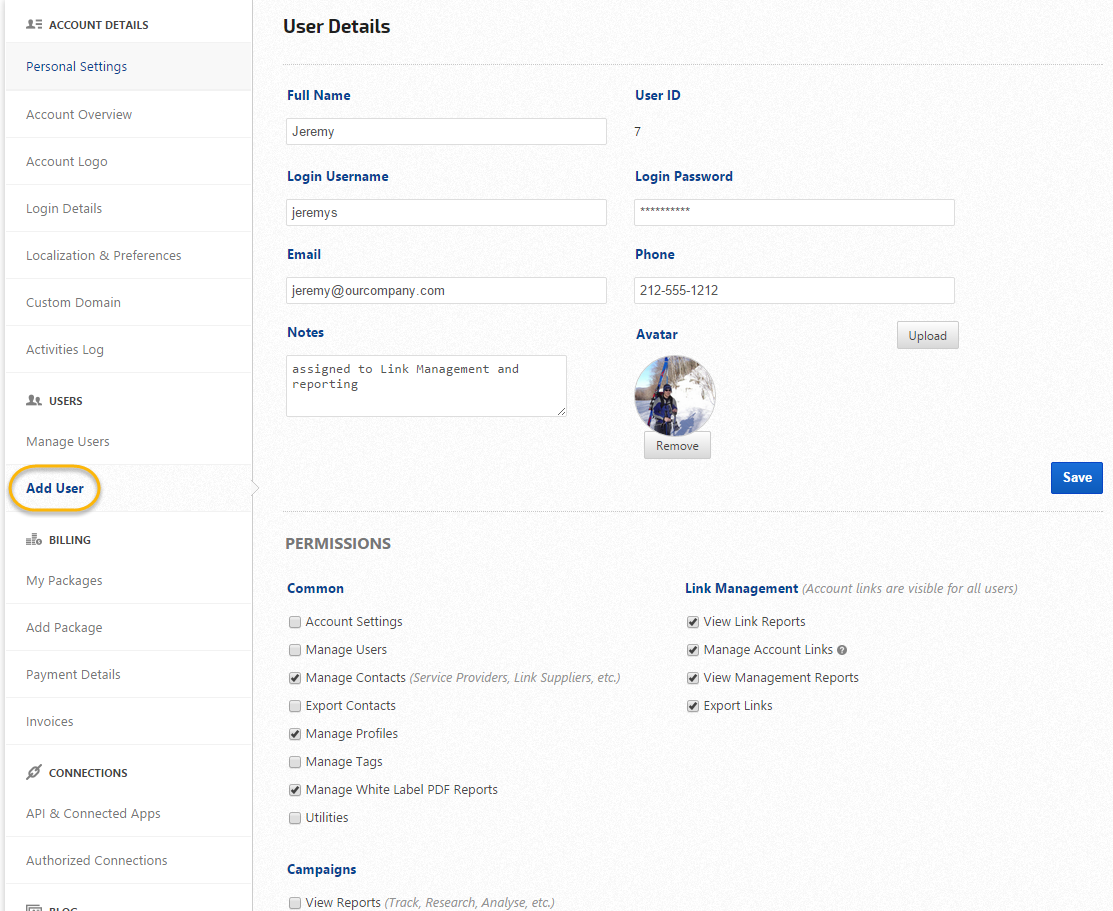Click the Users section icon
Screen dimensions: 1113x911
click(34, 401)
